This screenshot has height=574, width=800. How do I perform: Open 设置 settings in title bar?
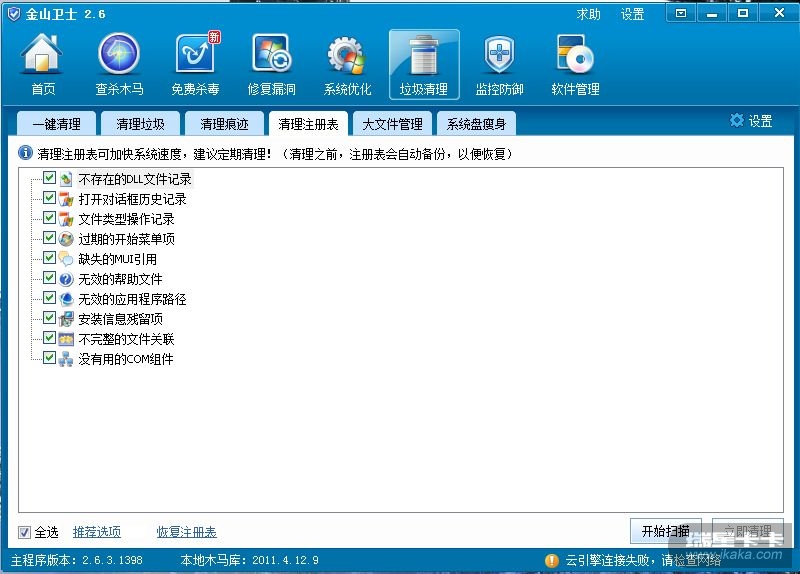[633, 14]
